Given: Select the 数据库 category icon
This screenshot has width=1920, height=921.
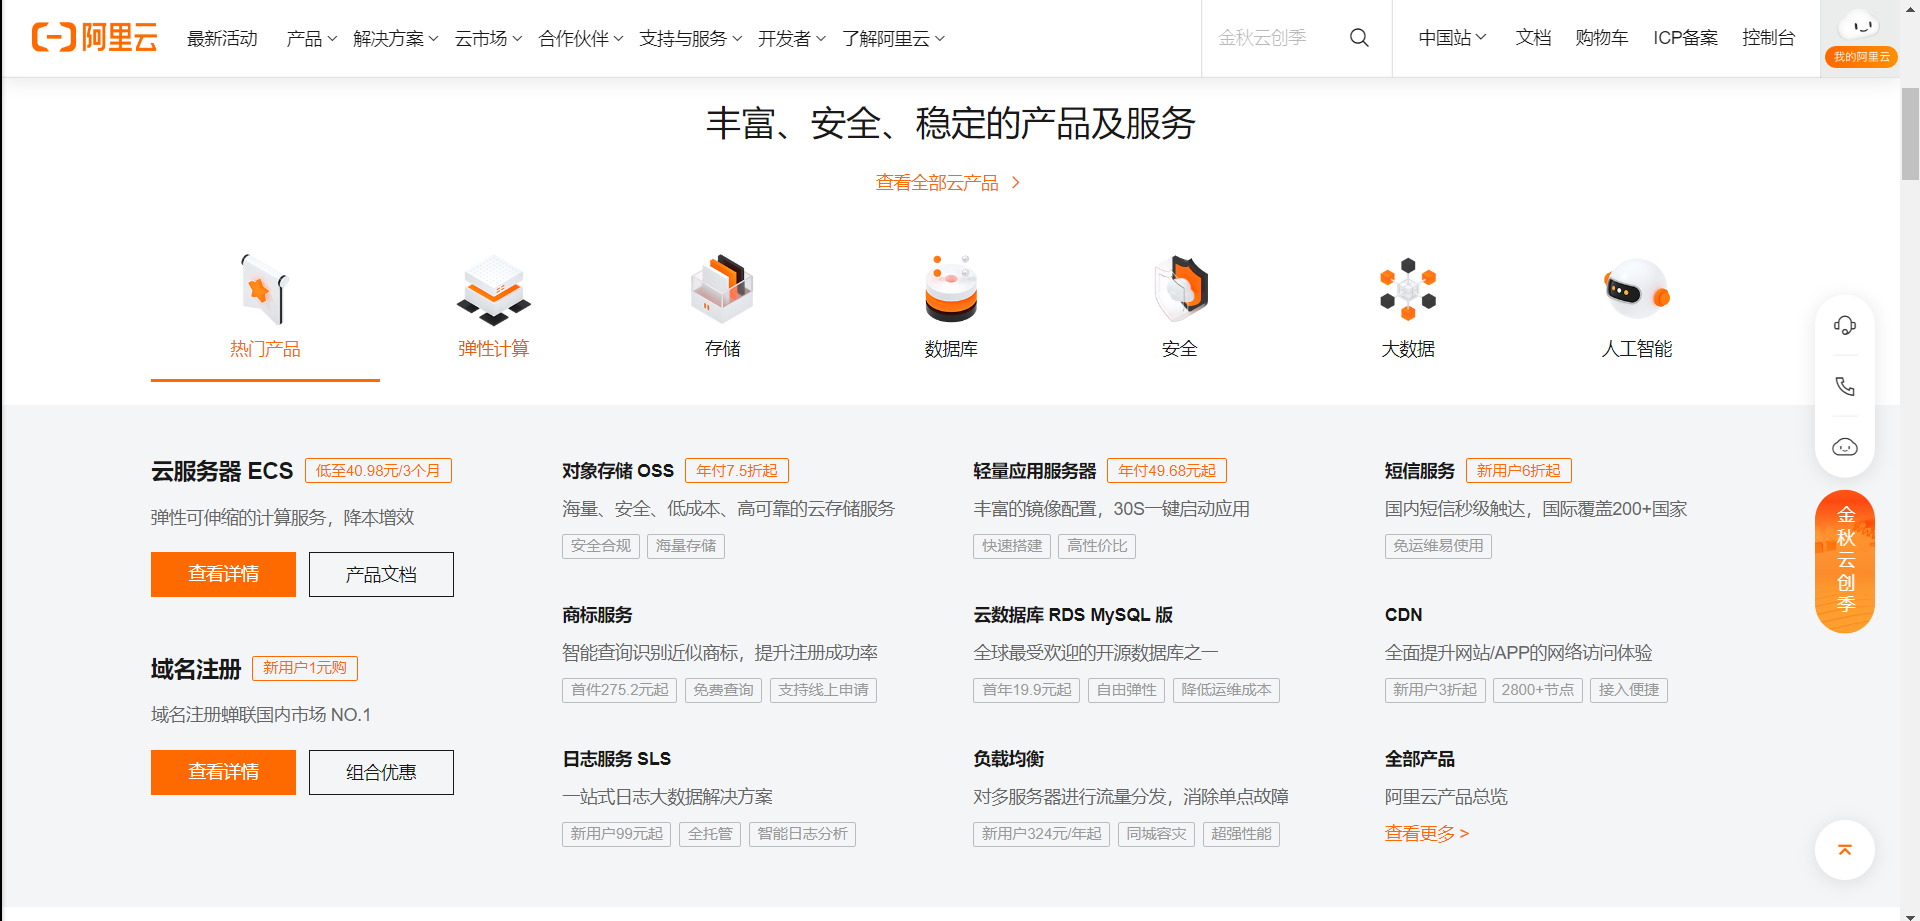Looking at the screenshot, I should 951,289.
